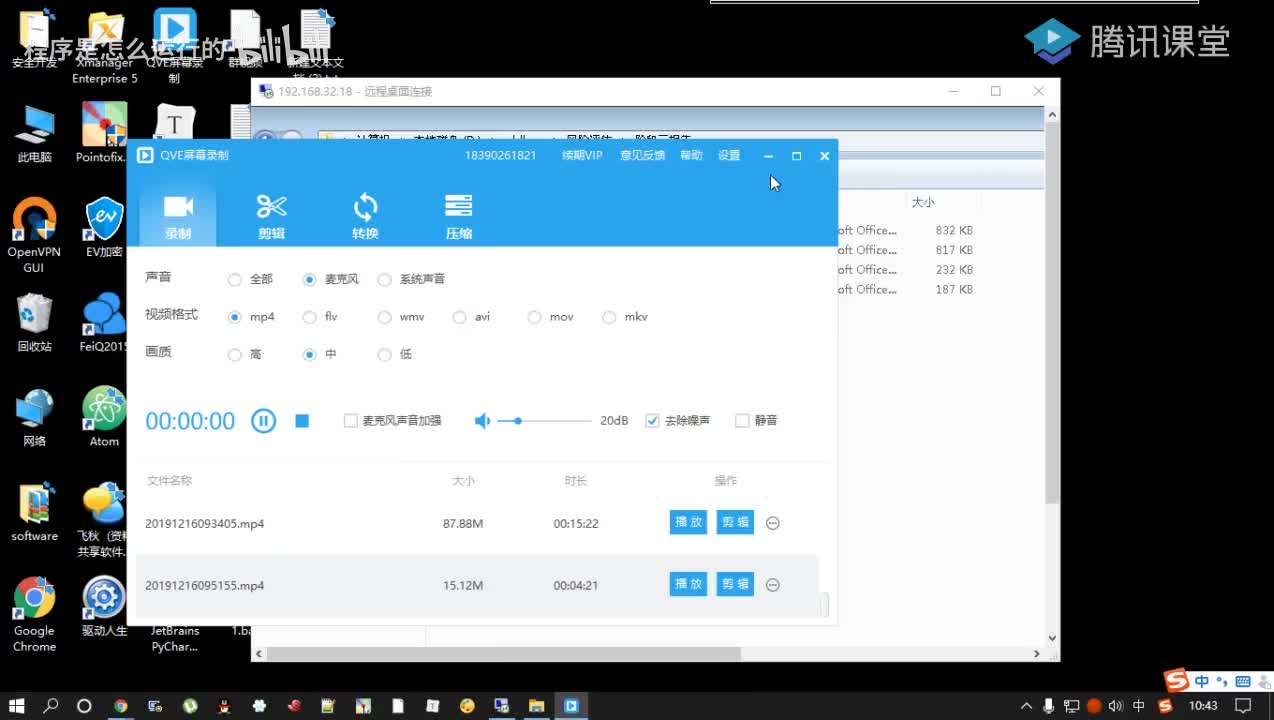Click remote desktop window horizontal scrollbar
Image resolution: width=1274 pixels, height=720 pixels.
point(504,654)
